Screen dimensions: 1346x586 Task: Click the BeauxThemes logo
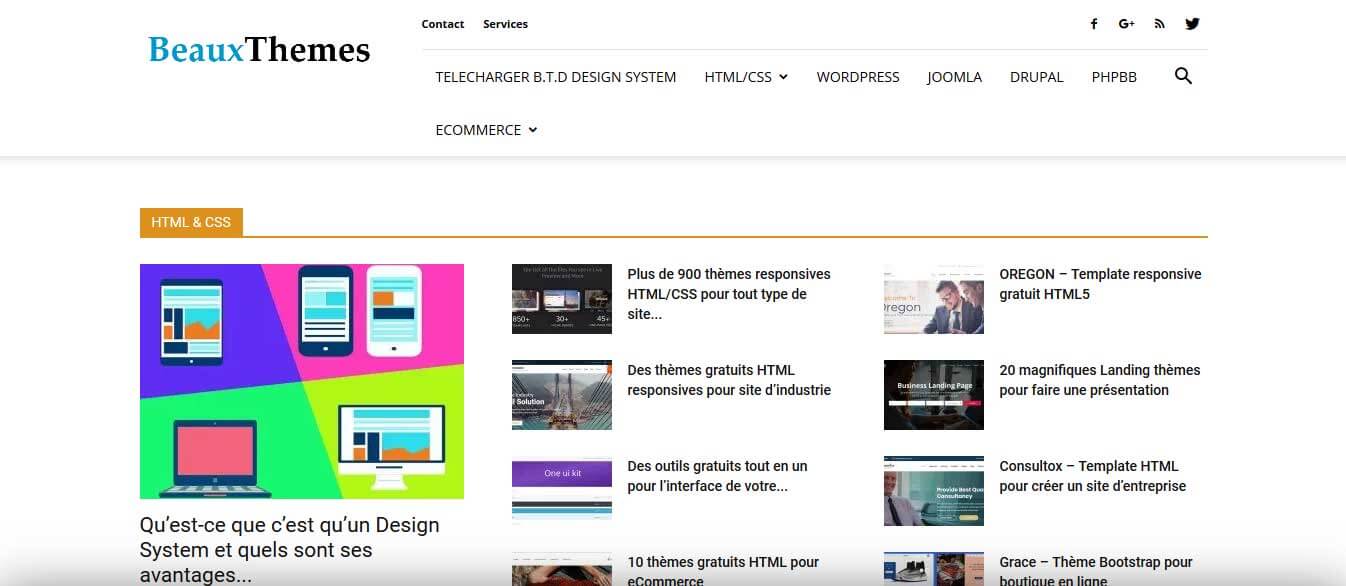tap(259, 49)
